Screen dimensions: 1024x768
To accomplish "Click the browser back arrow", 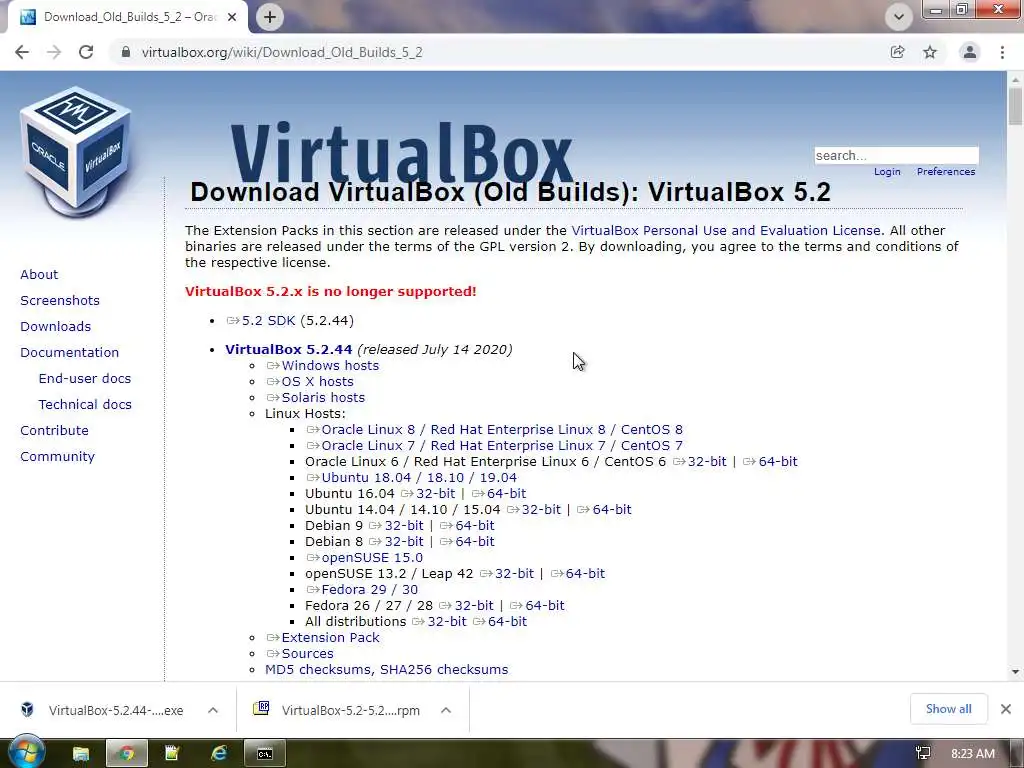I will point(22,52).
